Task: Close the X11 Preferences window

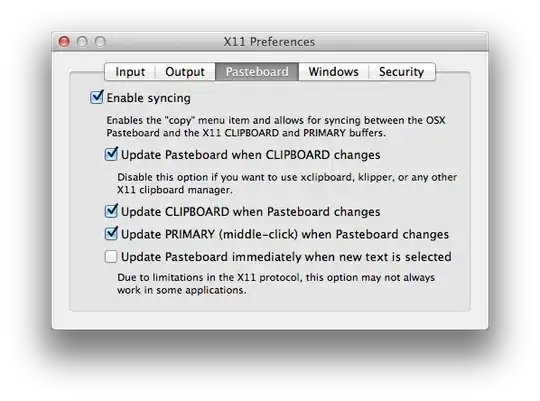Action: (64, 42)
